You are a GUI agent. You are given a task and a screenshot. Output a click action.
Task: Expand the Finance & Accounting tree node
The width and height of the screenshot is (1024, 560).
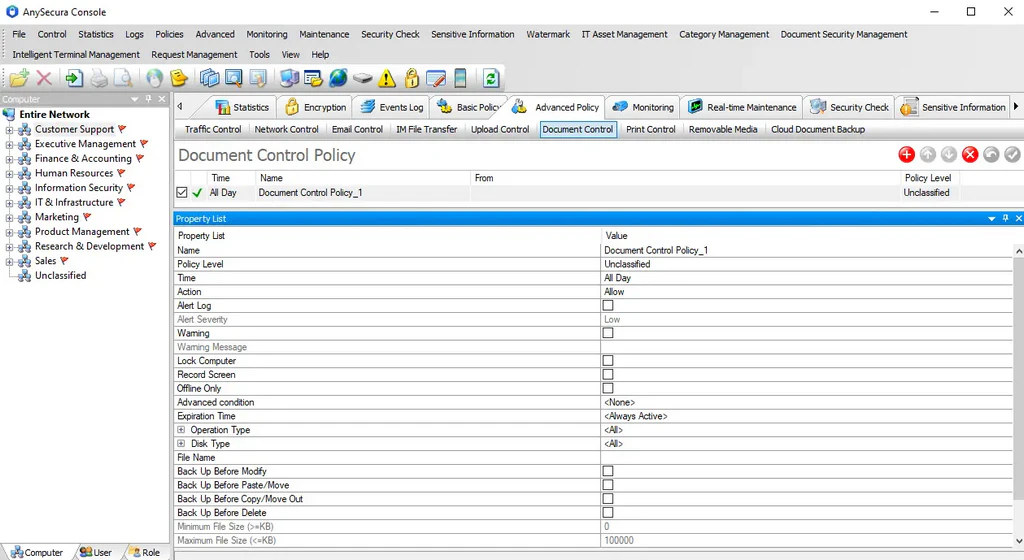9,159
